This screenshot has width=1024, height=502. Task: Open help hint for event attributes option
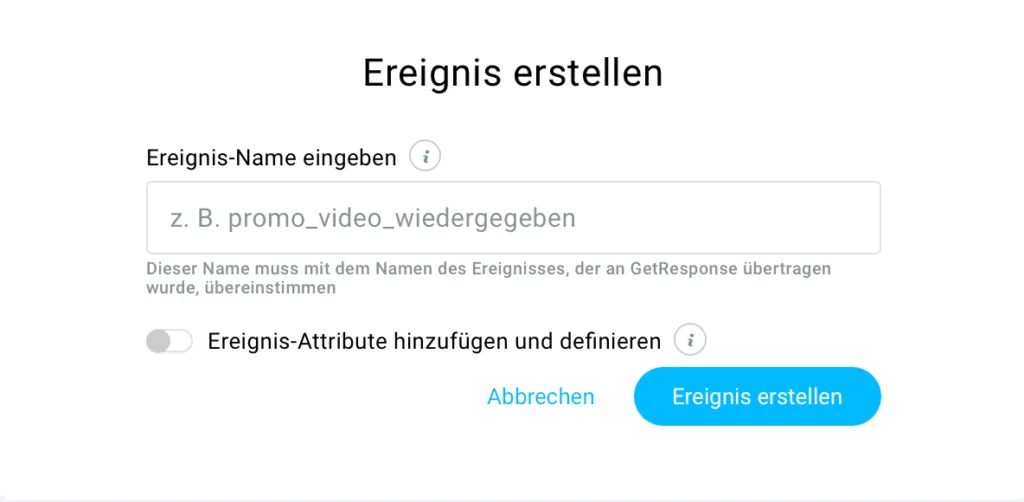click(690, 340)
